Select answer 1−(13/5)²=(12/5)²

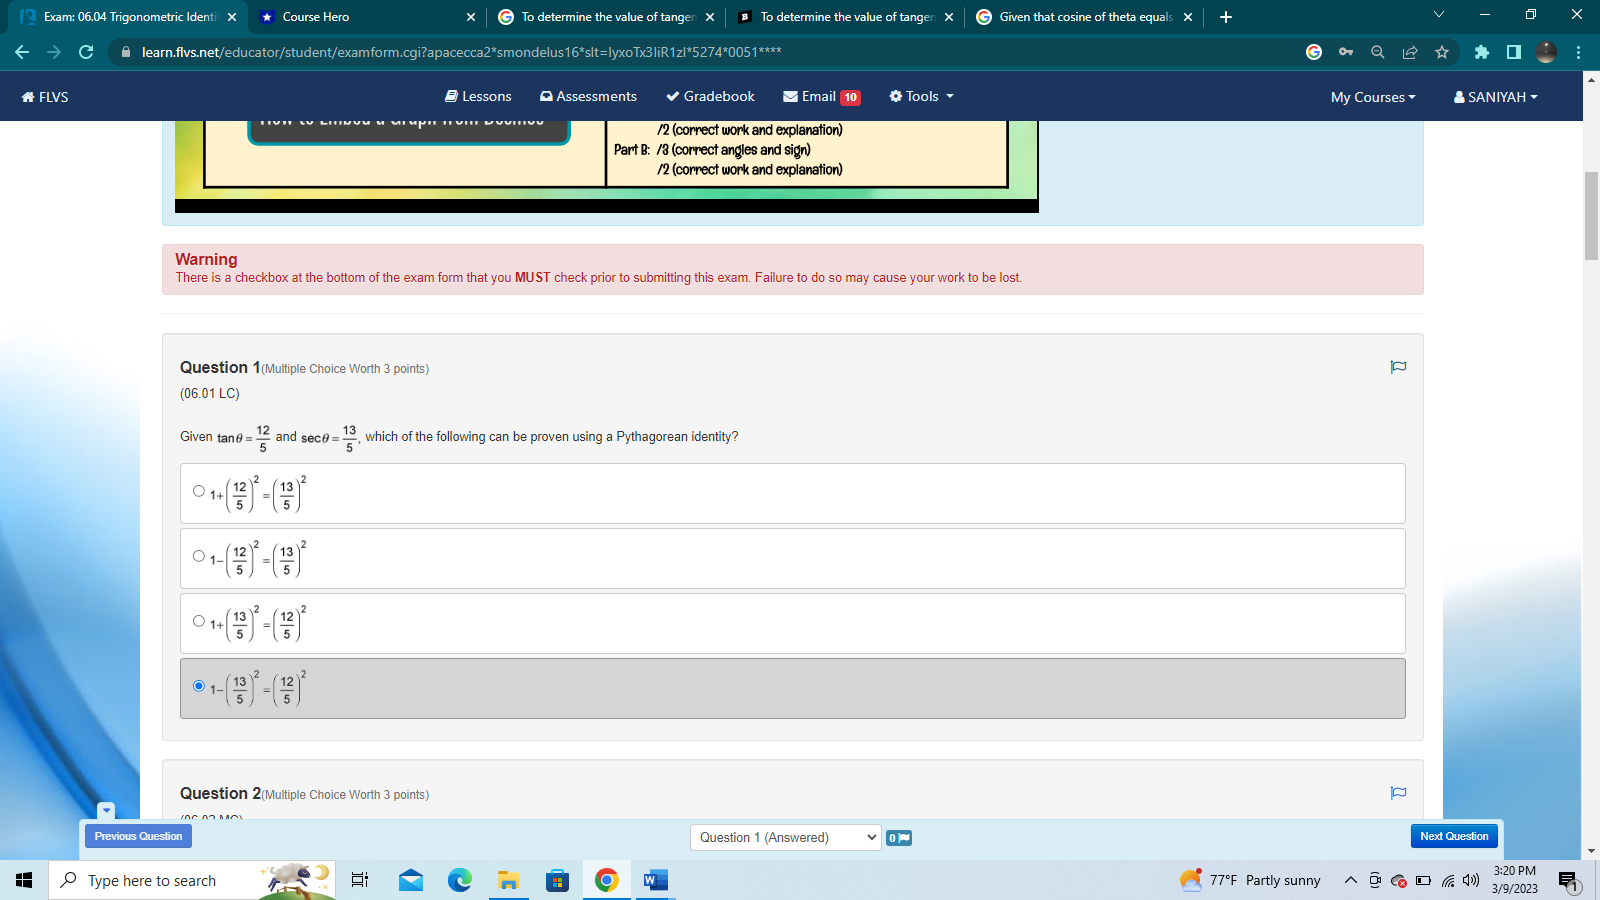point(199,686)
